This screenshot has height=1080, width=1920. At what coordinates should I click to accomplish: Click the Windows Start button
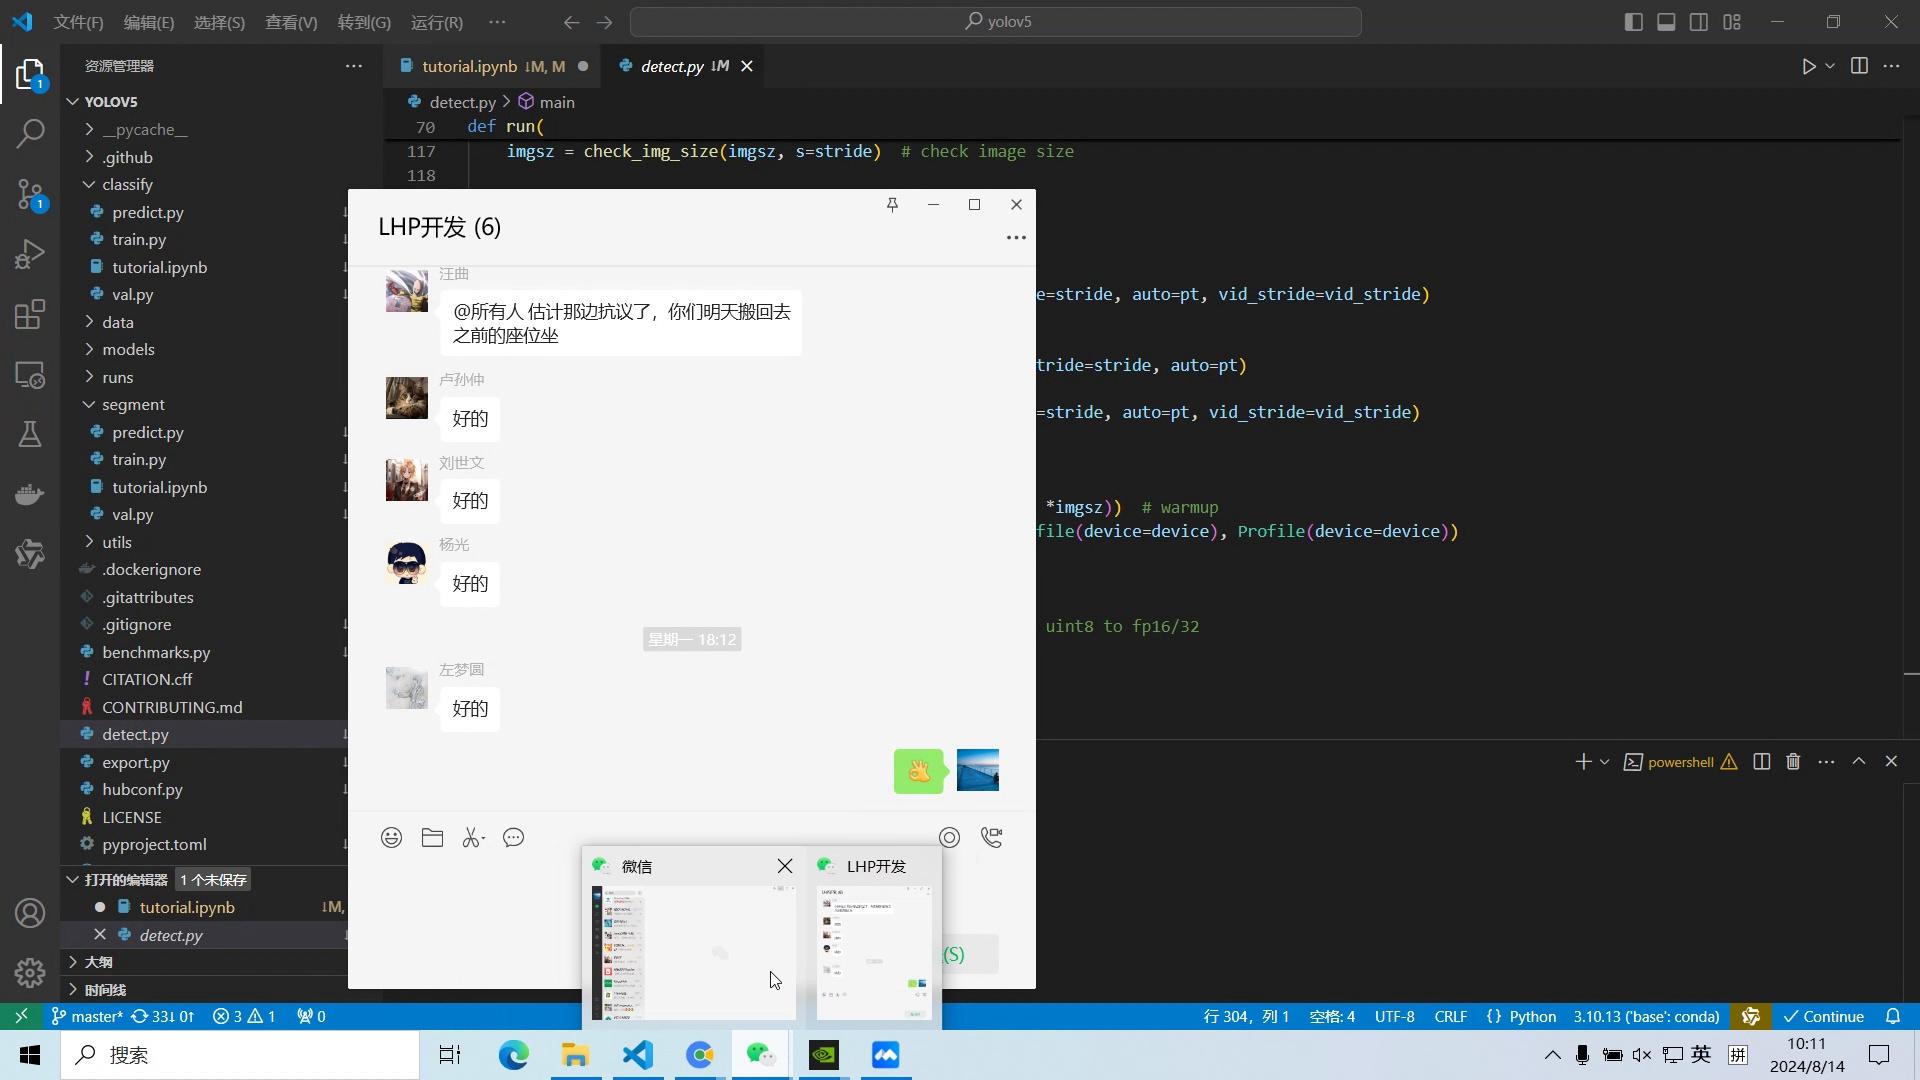pos(30,1055)
